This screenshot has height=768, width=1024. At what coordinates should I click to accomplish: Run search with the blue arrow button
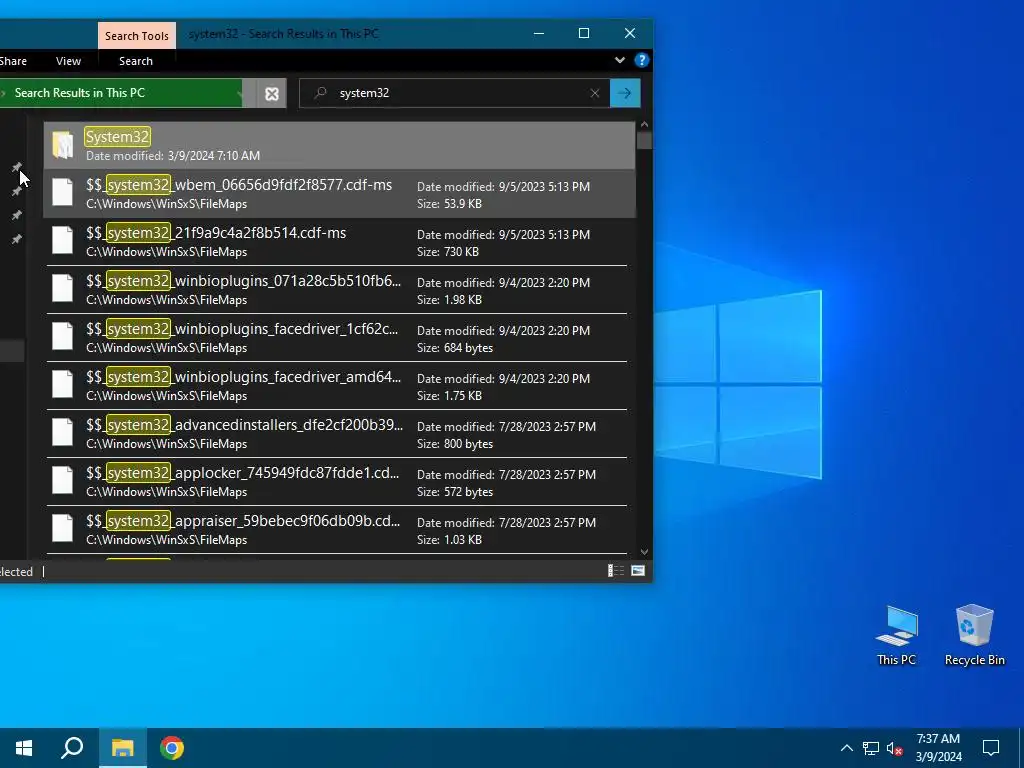click(x=625, y=93)
